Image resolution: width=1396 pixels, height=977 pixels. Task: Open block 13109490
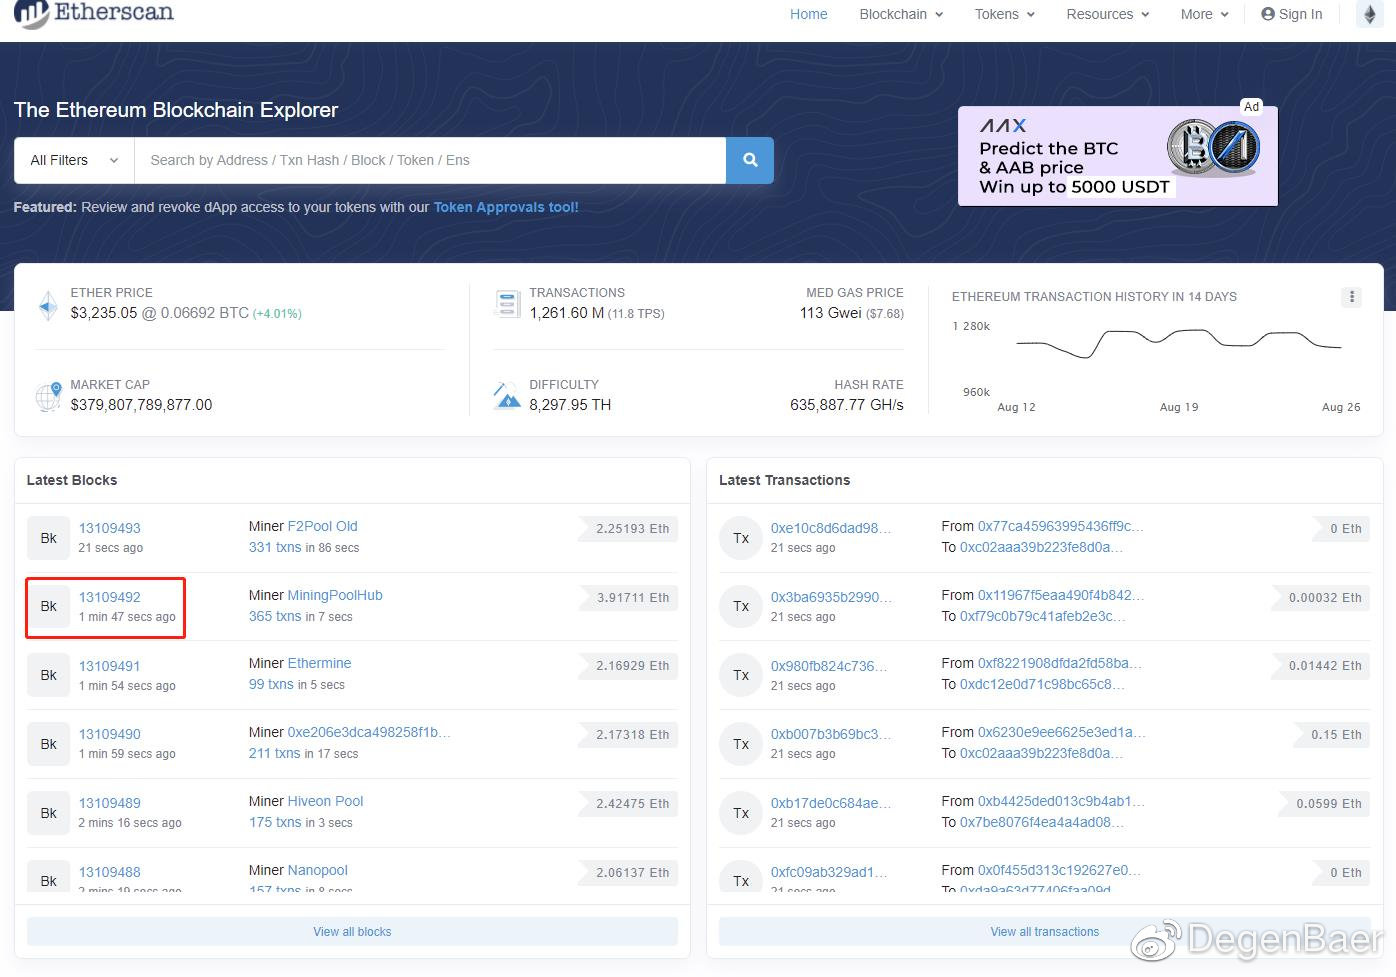point(110,734)
